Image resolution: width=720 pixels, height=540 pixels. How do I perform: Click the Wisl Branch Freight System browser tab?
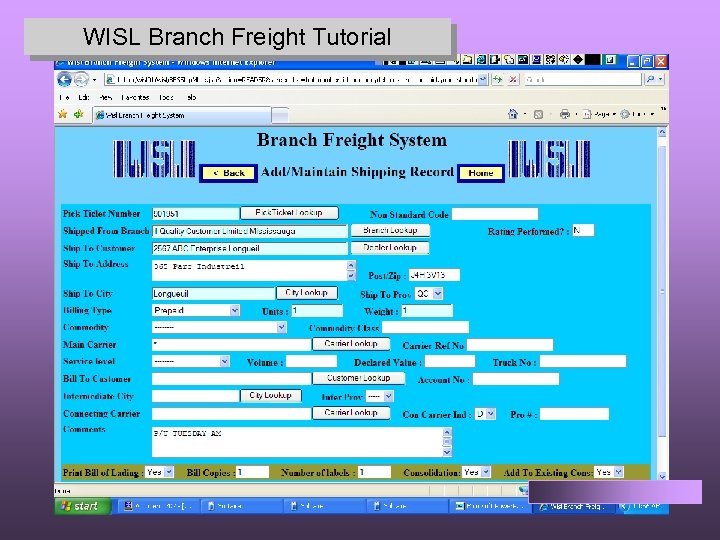(x=182, y=115)
